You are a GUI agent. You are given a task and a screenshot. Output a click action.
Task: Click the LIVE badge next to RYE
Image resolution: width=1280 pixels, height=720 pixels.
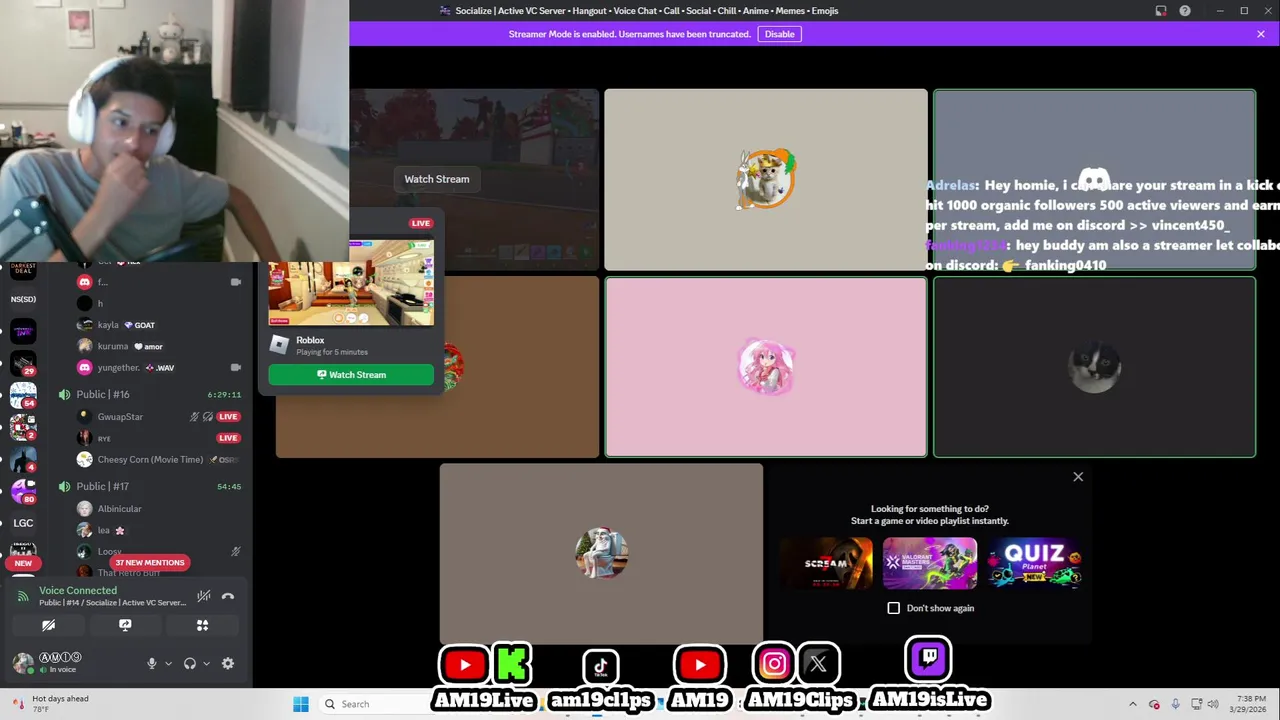point(228,438)
